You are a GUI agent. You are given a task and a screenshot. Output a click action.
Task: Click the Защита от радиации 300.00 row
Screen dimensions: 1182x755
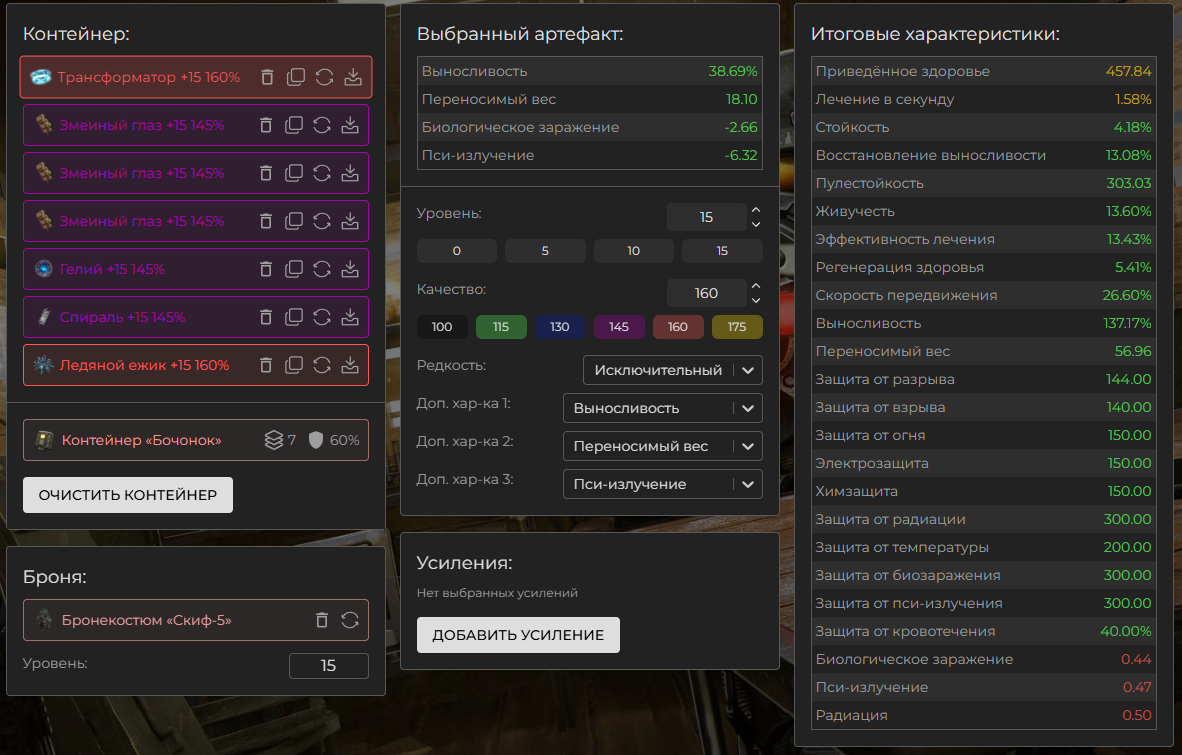click(983, 519)
